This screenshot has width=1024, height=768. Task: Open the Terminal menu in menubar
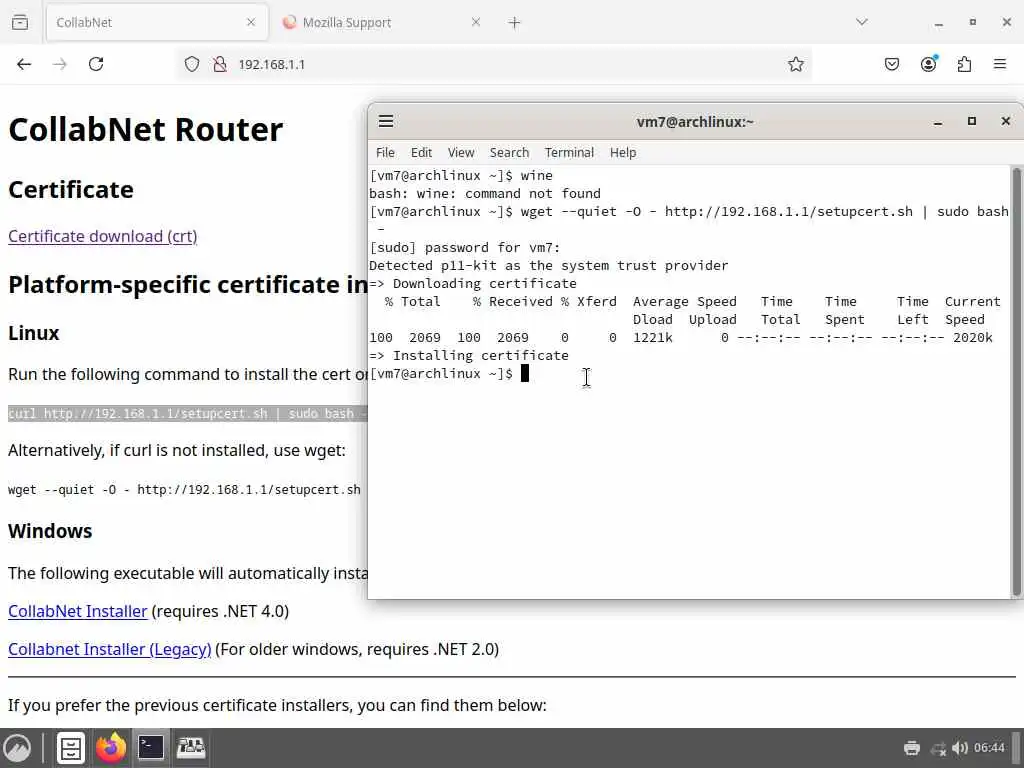(569, 152)
